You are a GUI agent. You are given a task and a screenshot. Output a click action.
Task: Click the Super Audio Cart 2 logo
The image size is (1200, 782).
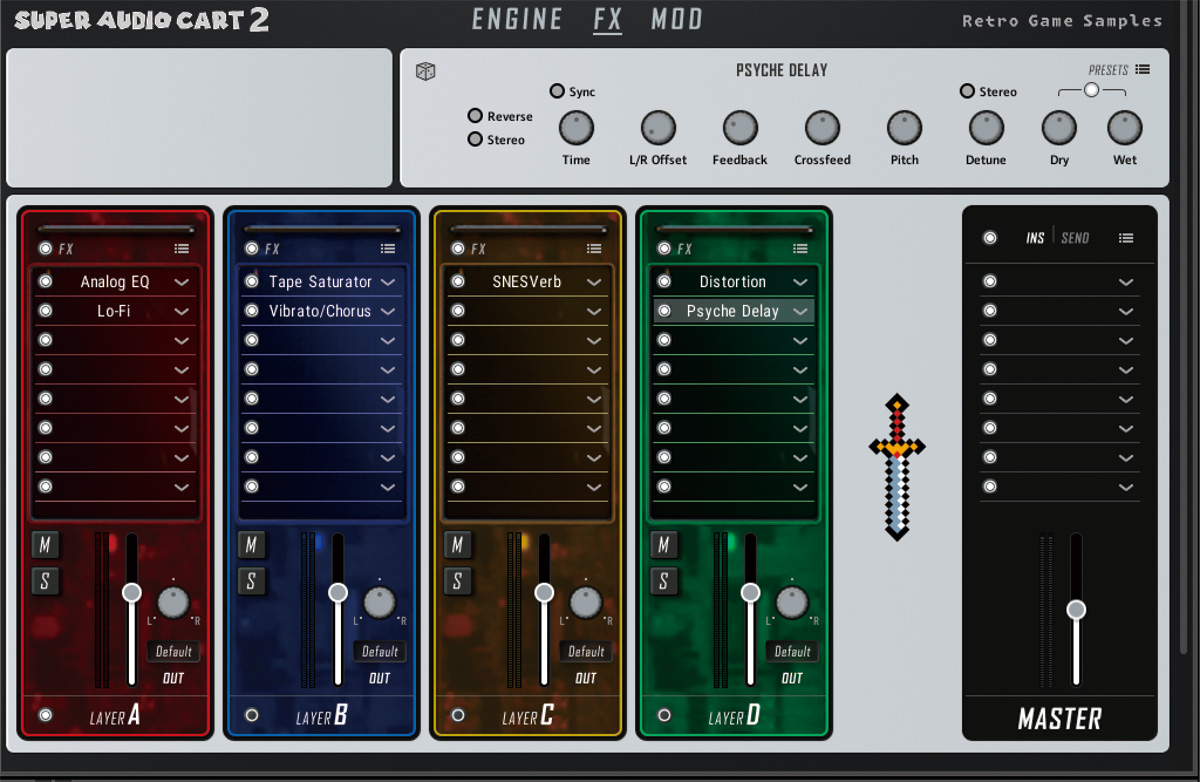142,19
